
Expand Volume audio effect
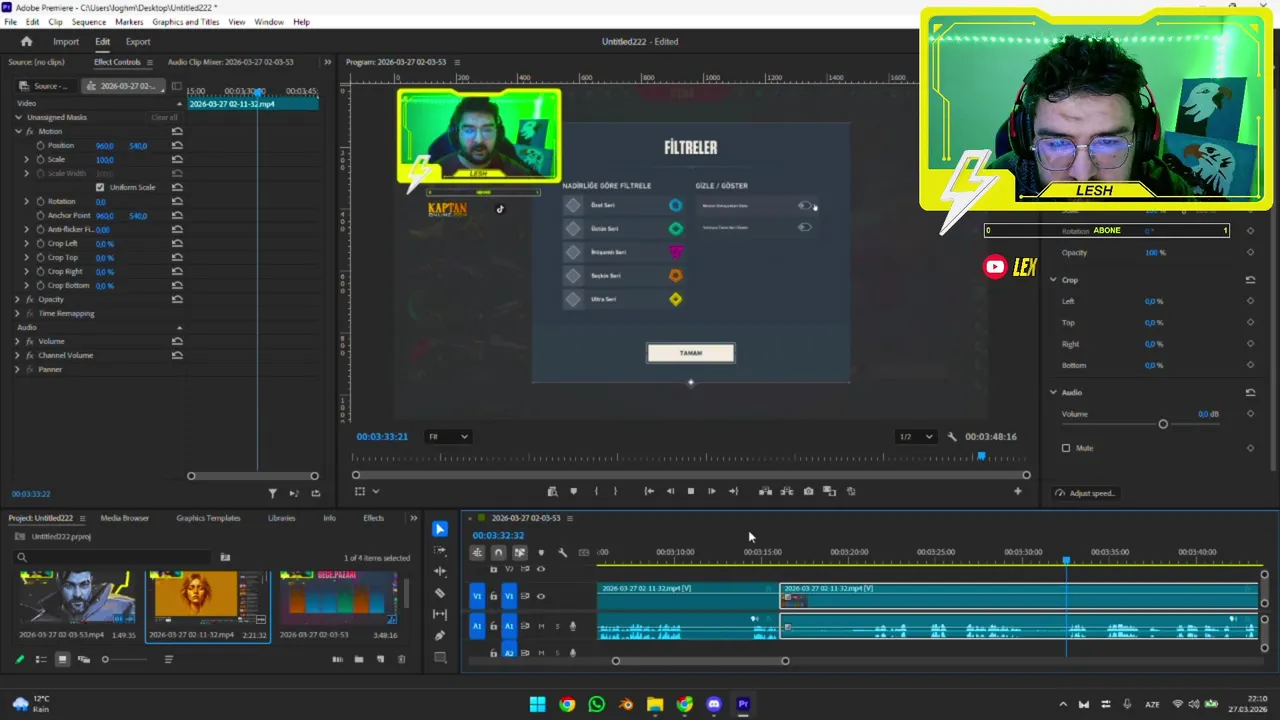pyautogui.click(x=17, y=342)
